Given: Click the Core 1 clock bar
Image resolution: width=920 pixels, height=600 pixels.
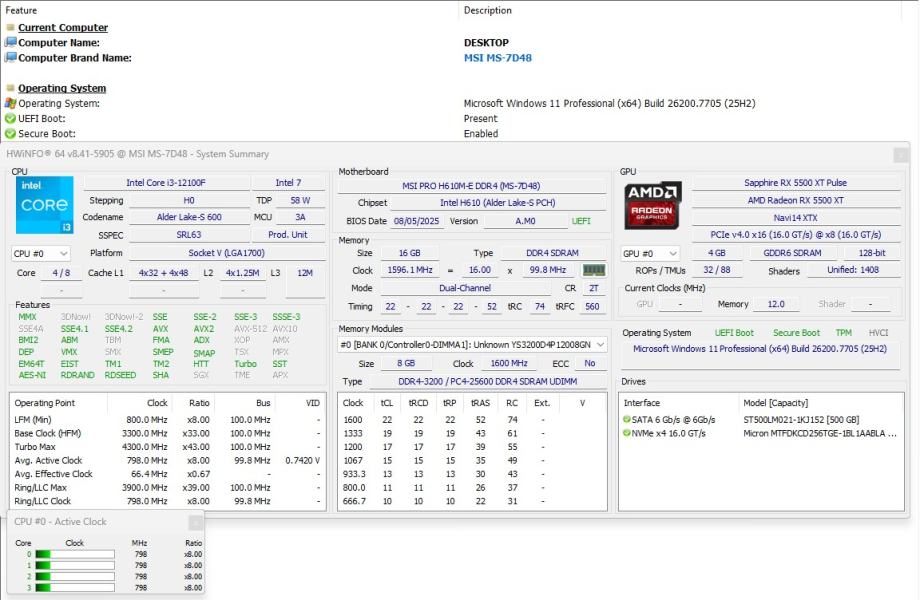Looking at the screenshot, I should click(75, 565).
